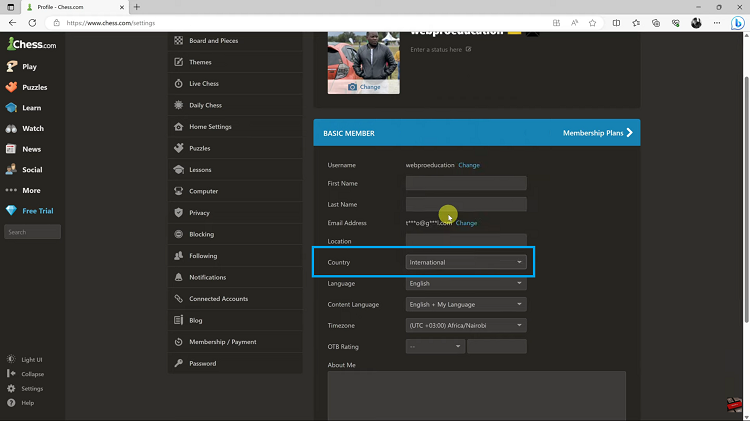Open a new browser tab
This screenshot has height=421, width=750.
pyautogui.click(x=137, y=7)
